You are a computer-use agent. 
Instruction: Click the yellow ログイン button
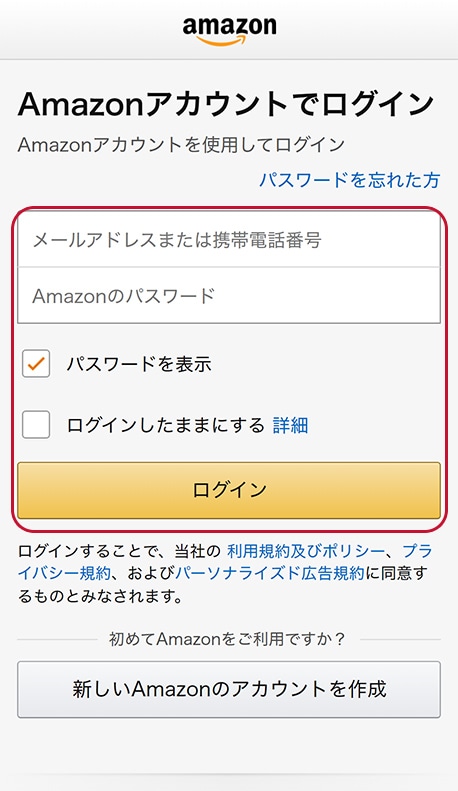pos(229,490)
